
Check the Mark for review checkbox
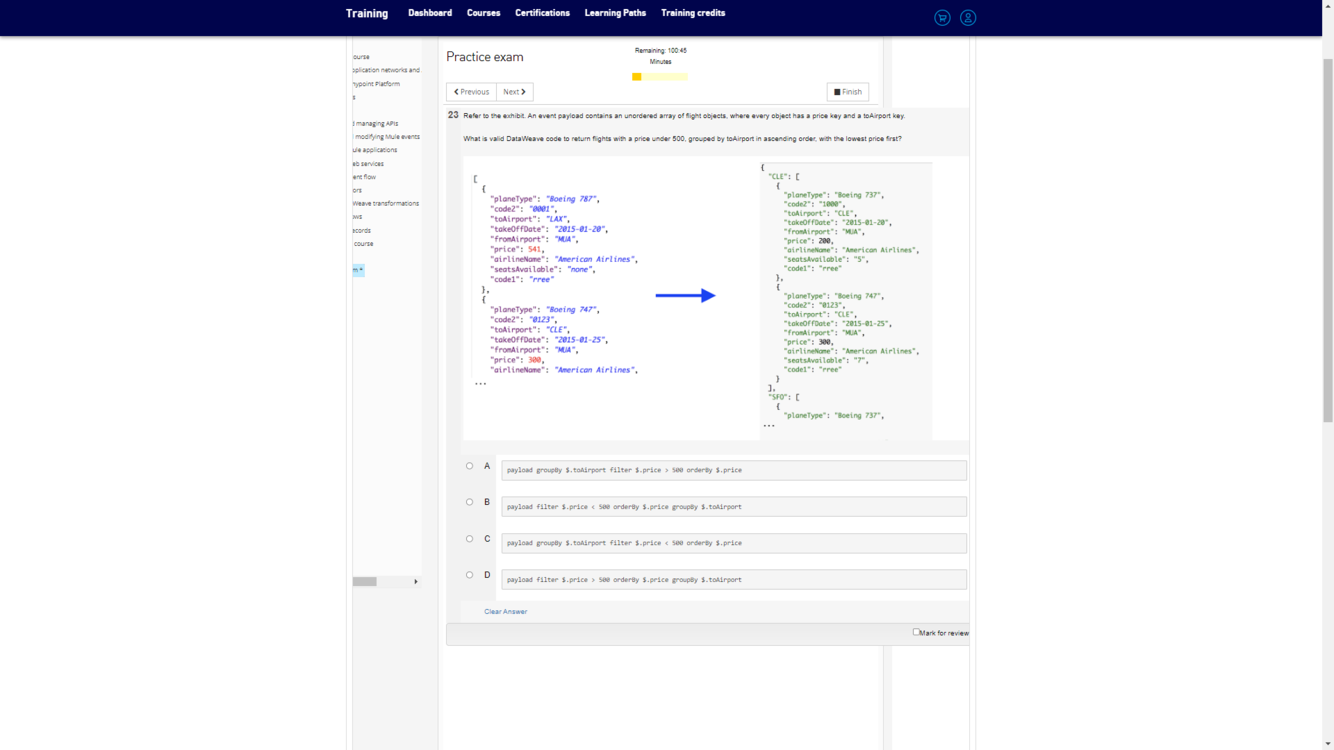click(x=916, y=632)
